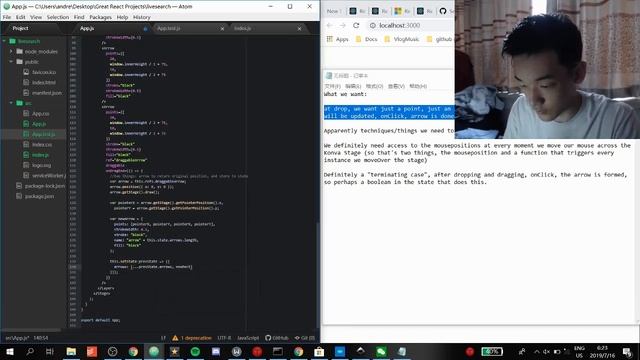This screenshot has height=360, width=640.
Task: Open serviceWorker.js in the tree
Action: 48,176
